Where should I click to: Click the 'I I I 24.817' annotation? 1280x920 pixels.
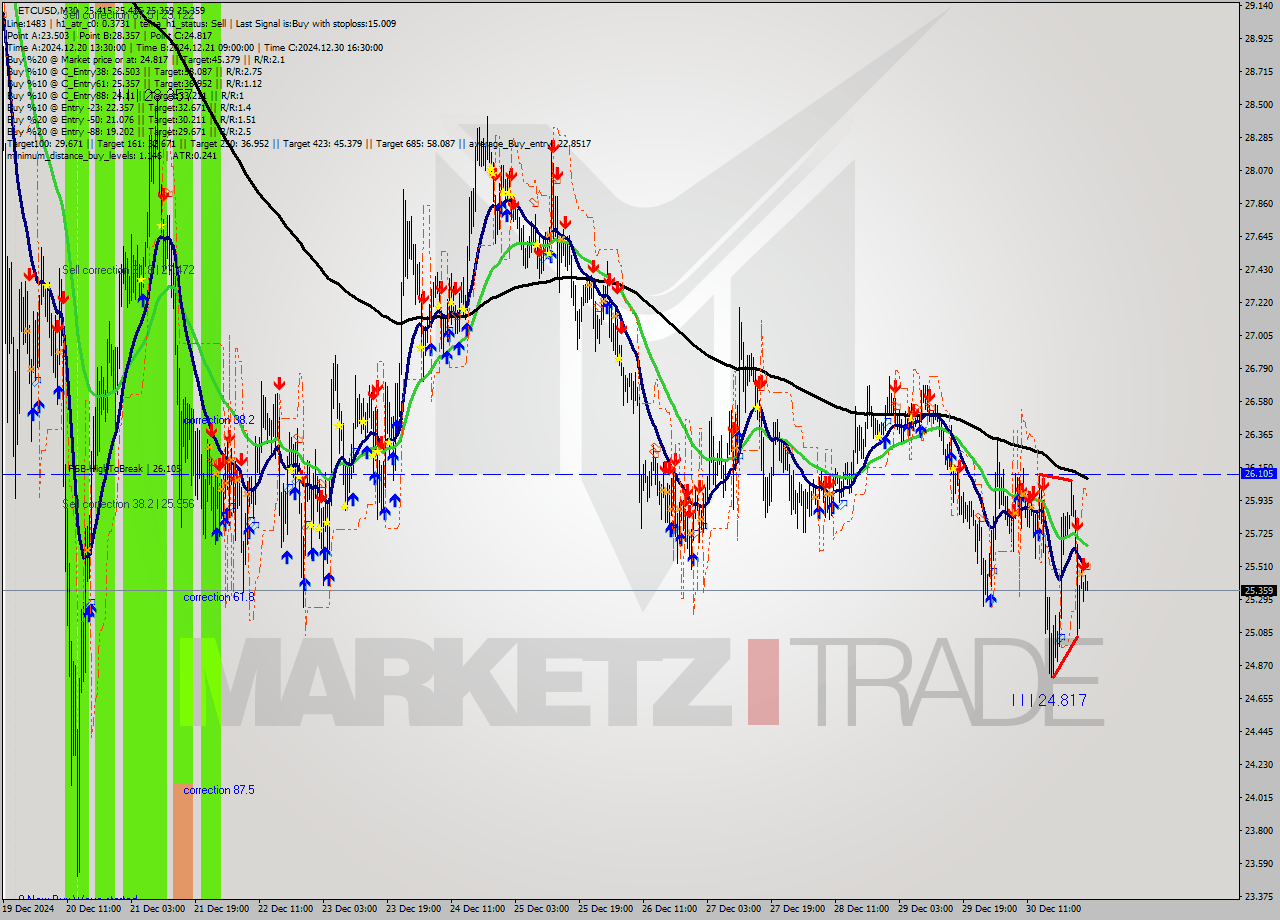(1048, 700)
